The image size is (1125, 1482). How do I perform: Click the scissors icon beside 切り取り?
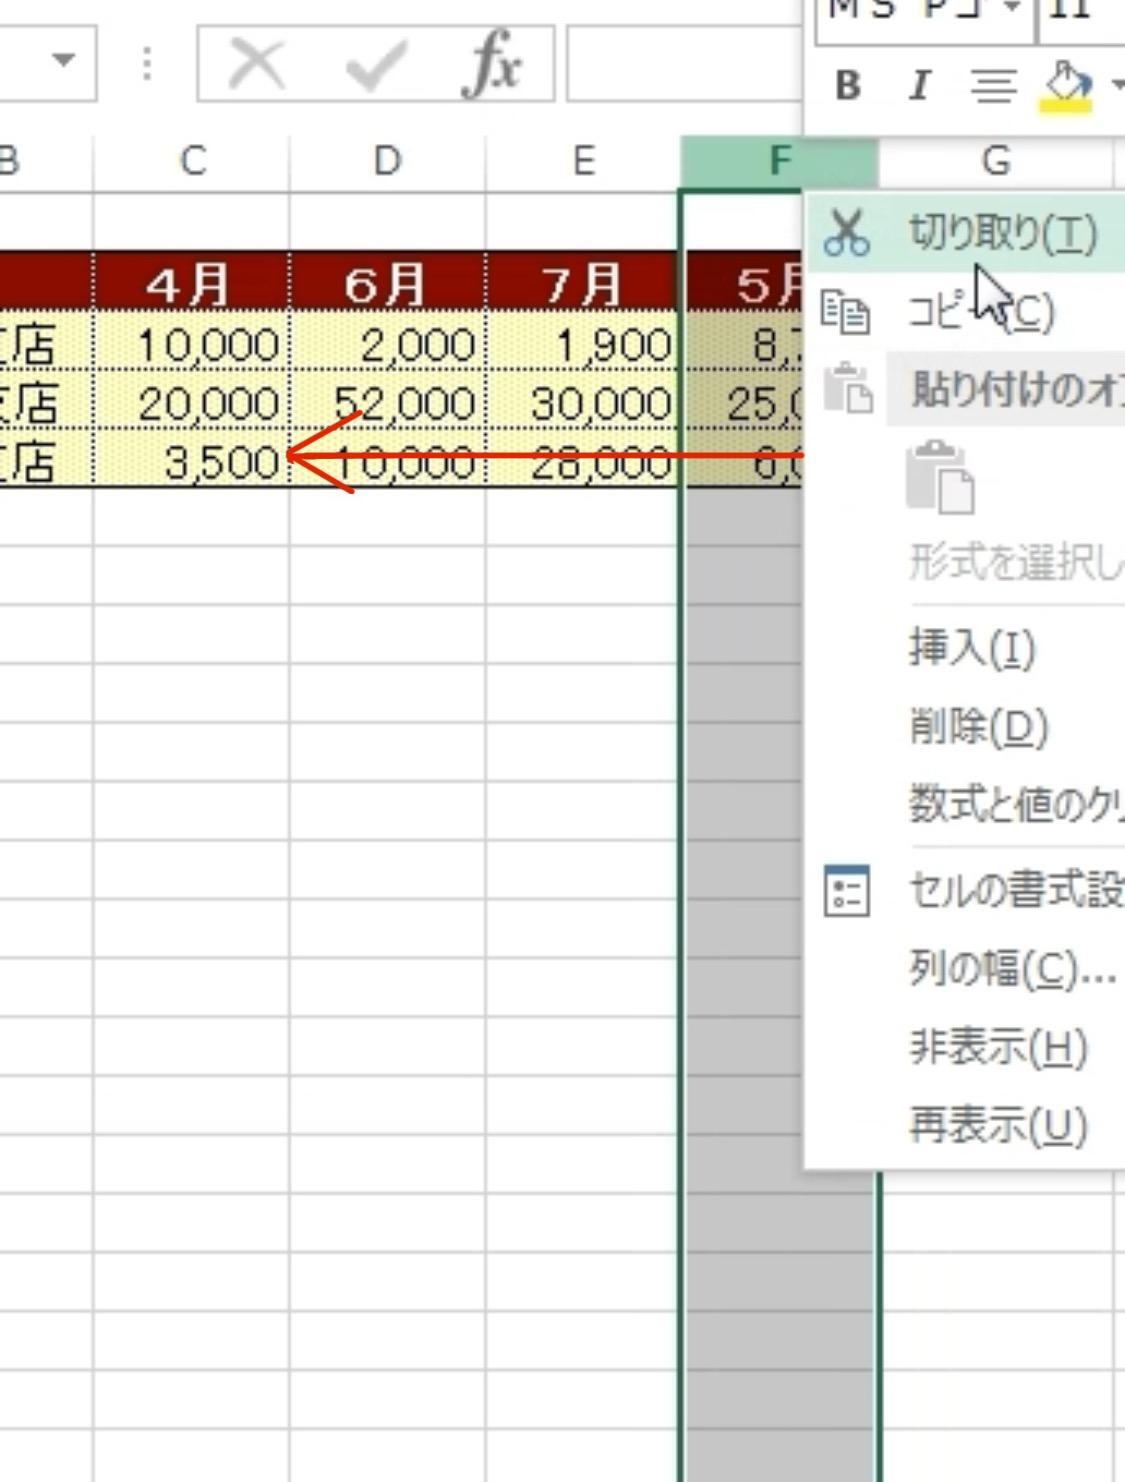pyautogui.click(x=846, y=233)
